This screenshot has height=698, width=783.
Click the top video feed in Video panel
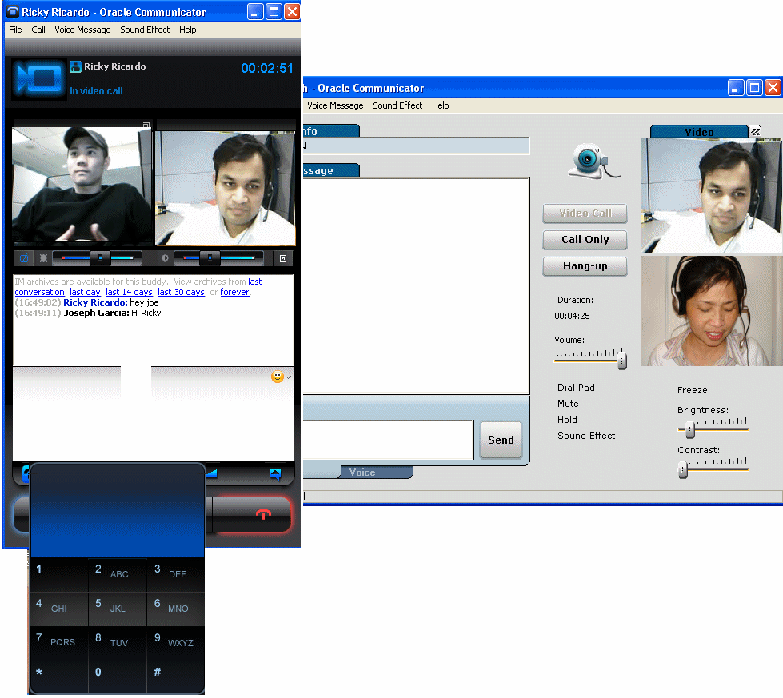tap(712, 195)
